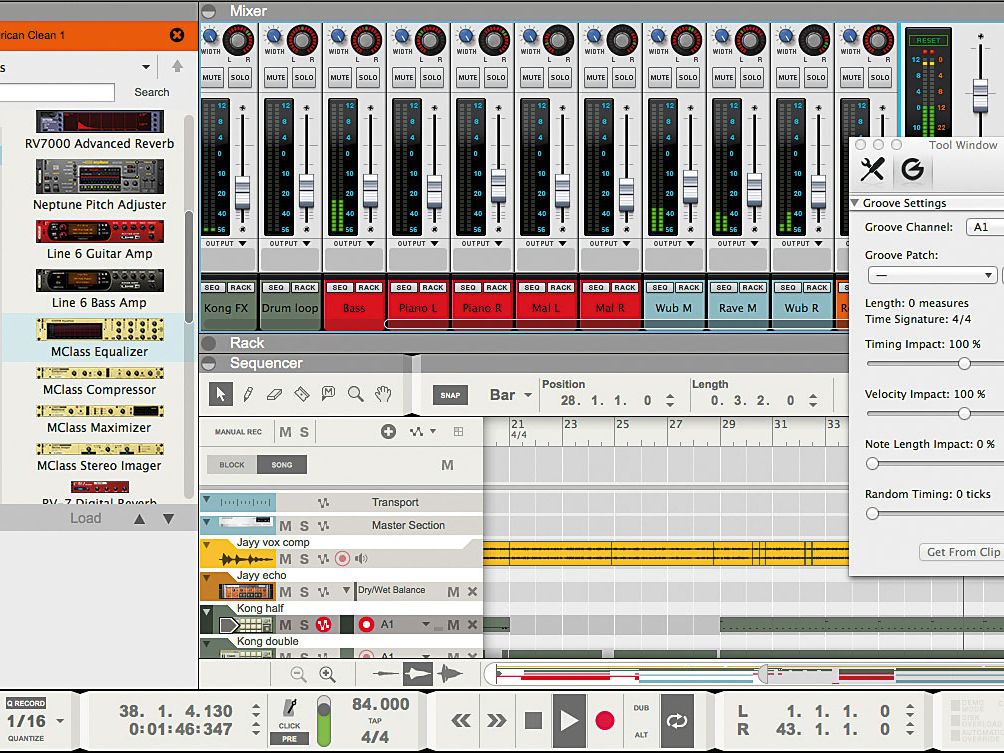The height and width of the screenshot is (753, 1004).
Task: Select the RV7000 Advanced Reverb device thumbnail
Action: tap(100, 122)
